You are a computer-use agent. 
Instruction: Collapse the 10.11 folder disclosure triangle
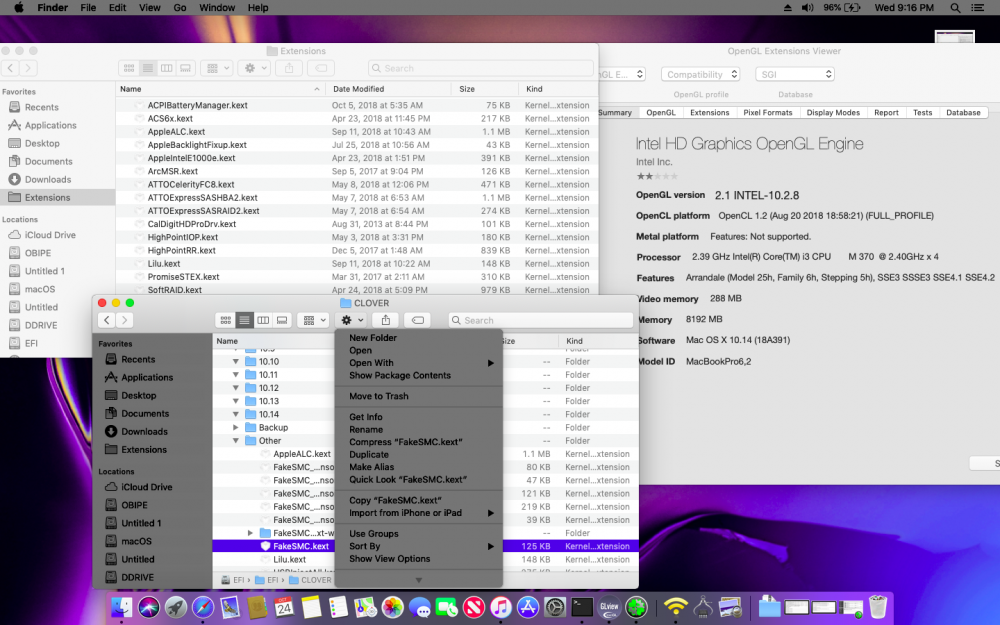click(235, 375)
